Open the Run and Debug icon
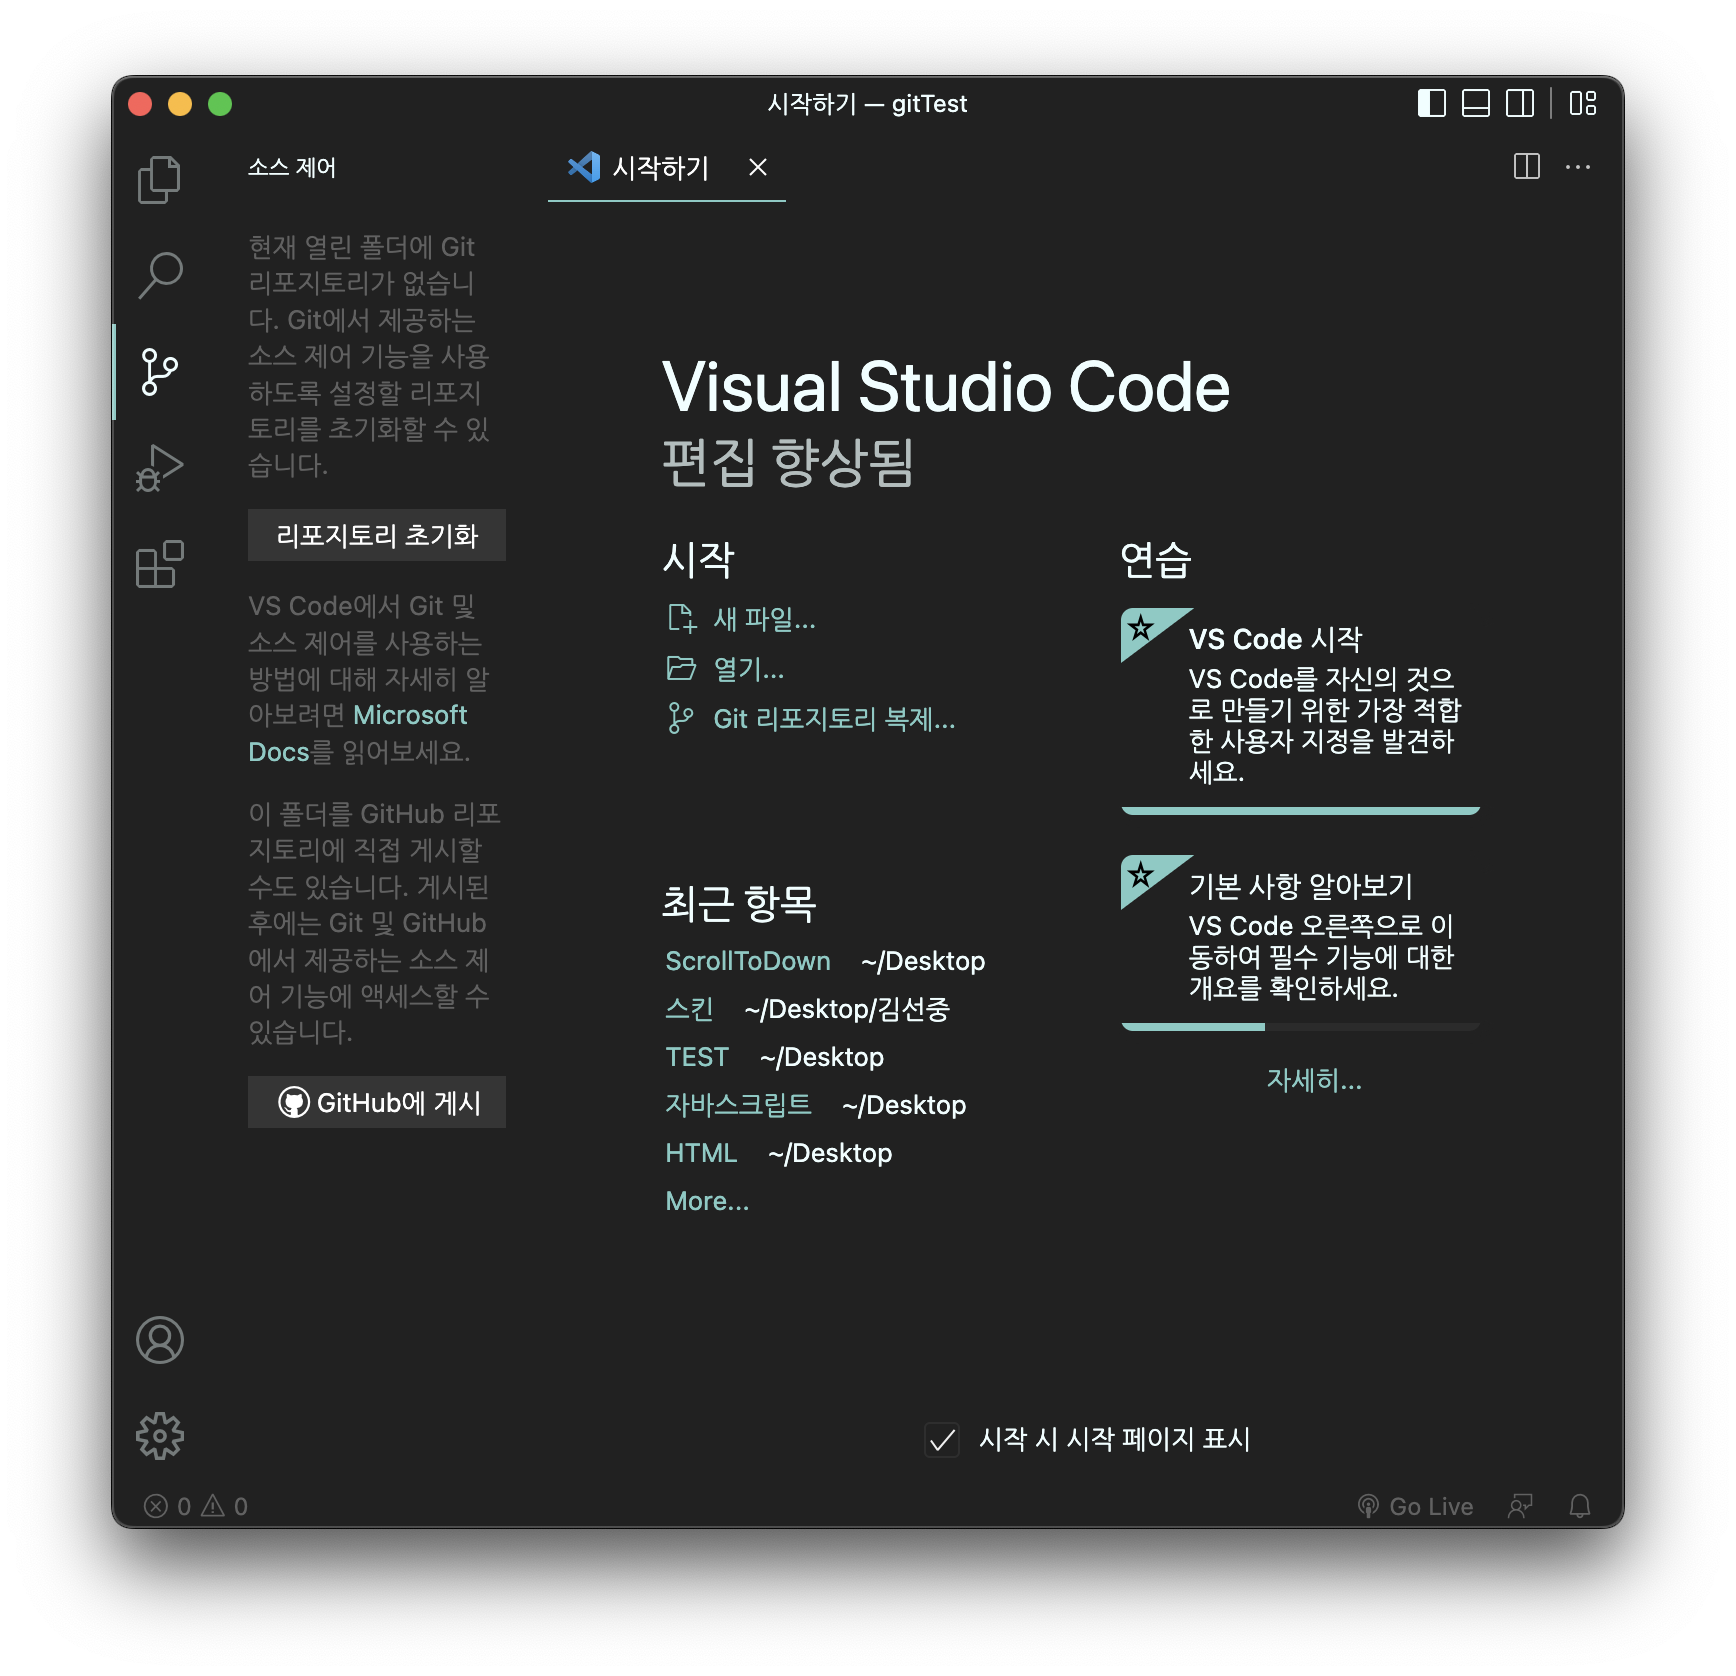 [159, 468]
